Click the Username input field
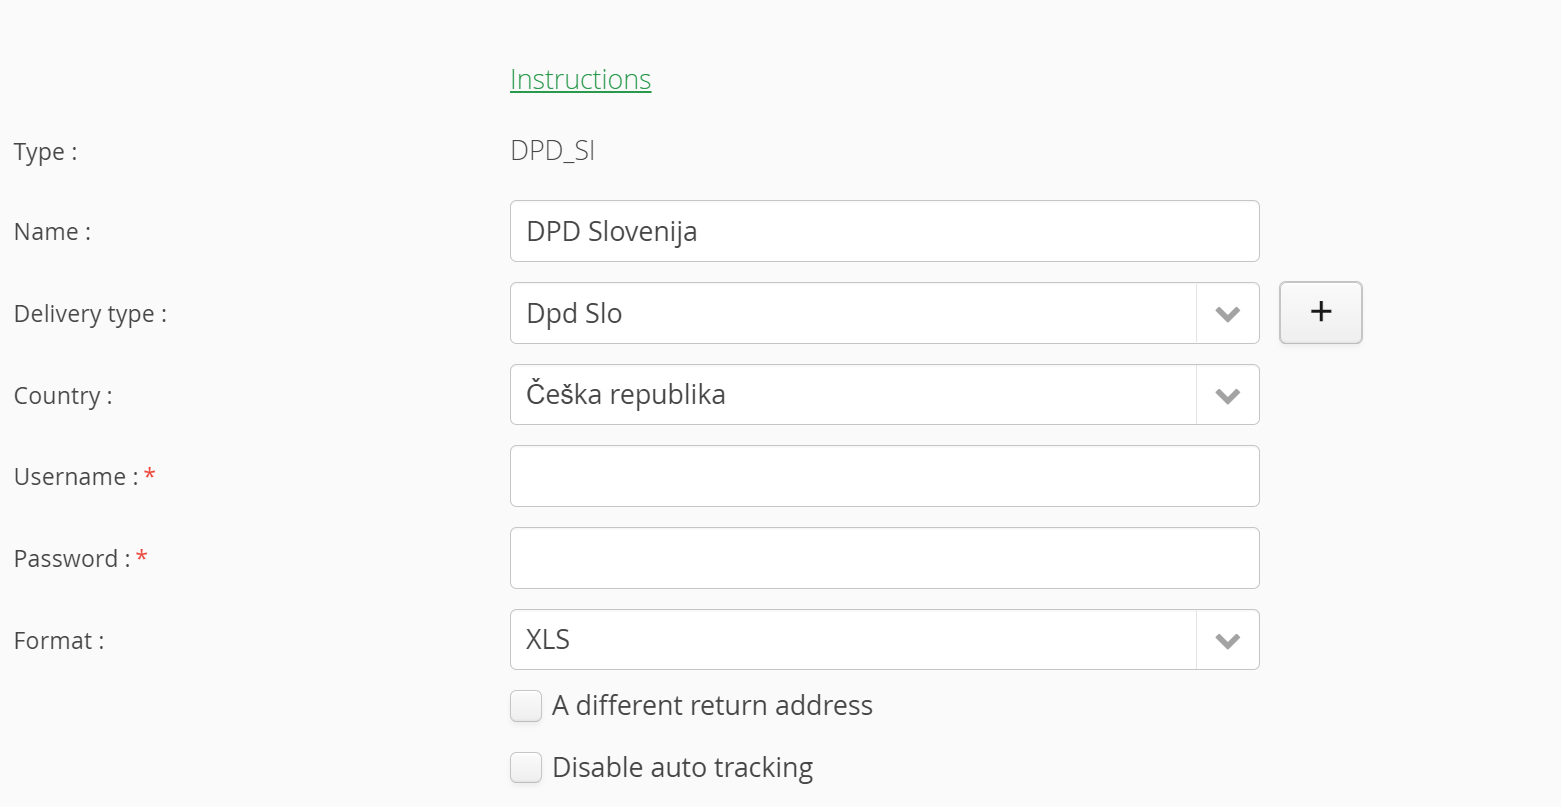Screen dimensions: 1561x807 pyautogui.click(x=884, y=476)
